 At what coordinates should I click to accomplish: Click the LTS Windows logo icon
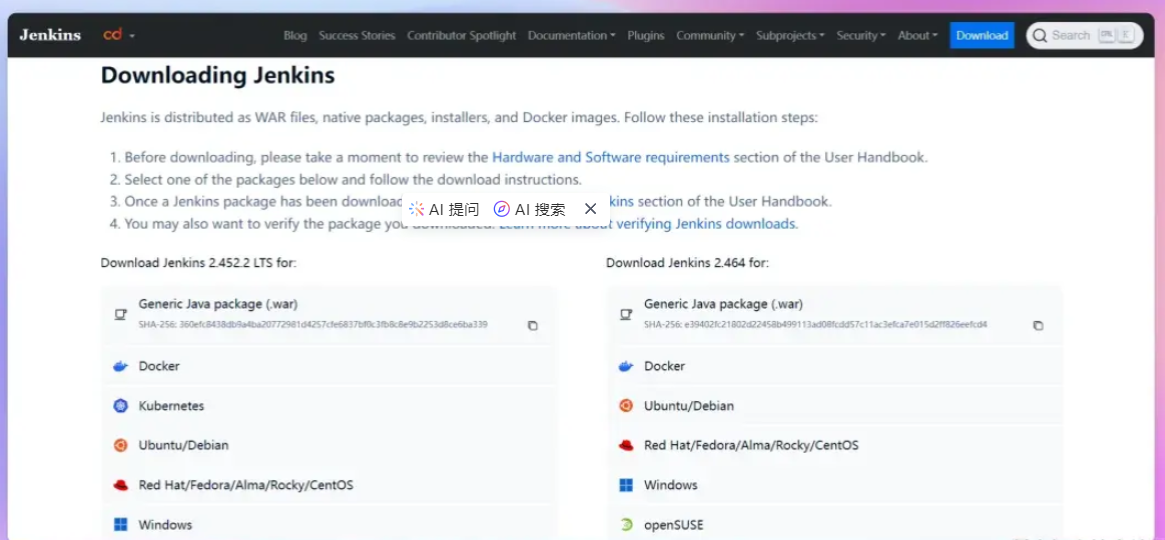pos(120,524)
